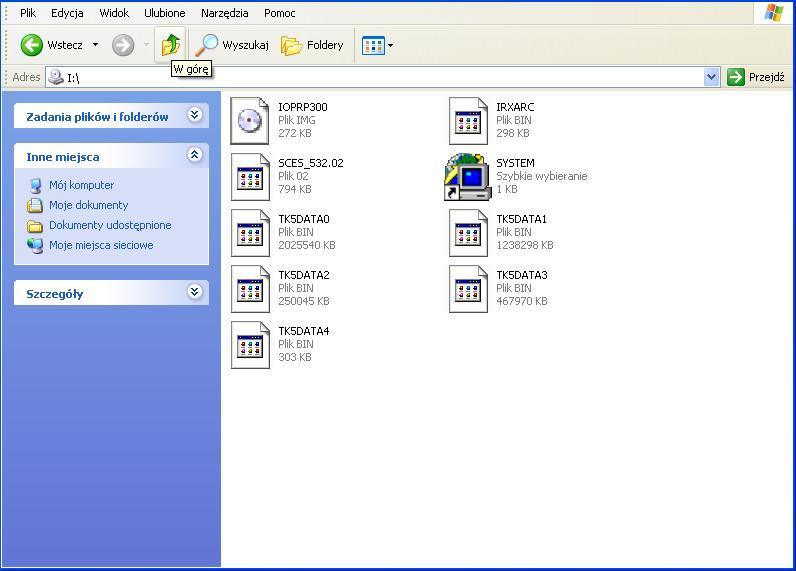The image size is (796, 571).
Task: Toggle the Foldery folder tree pane
Action: point(313,45)
